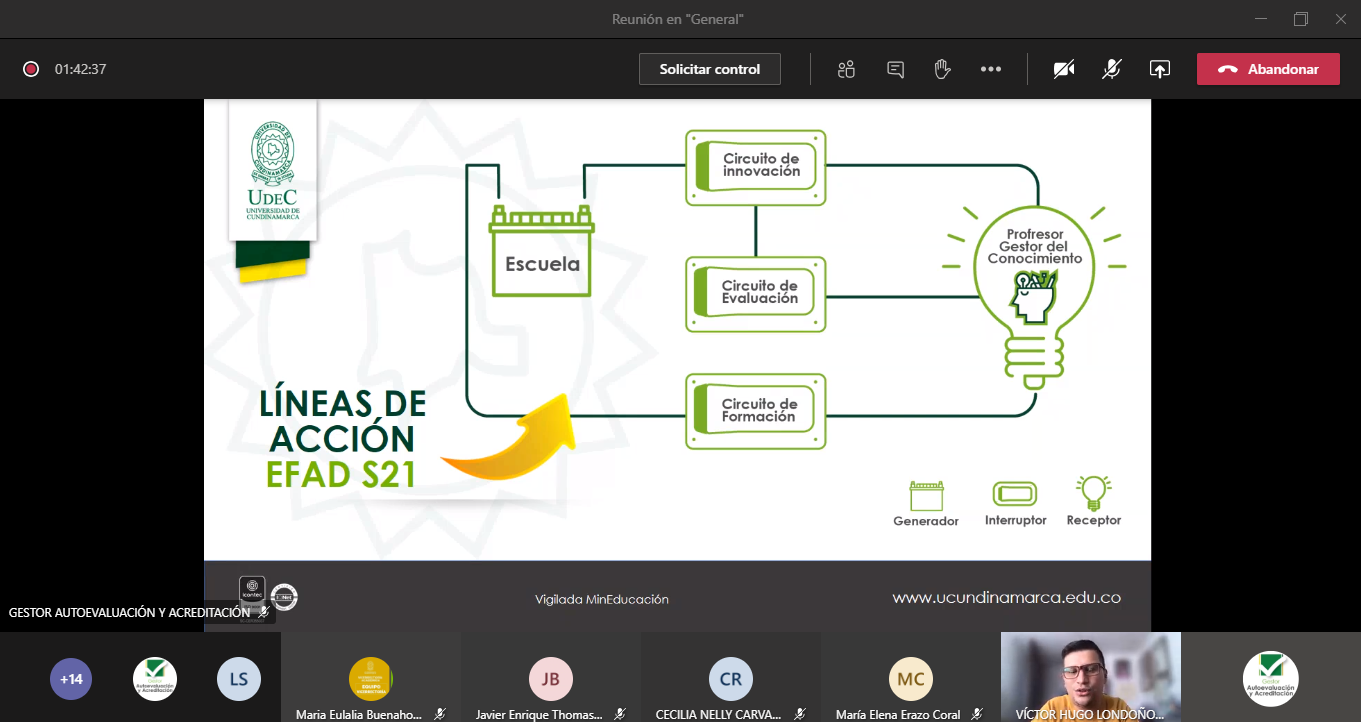Select Javier Enrique Thomas JB avatar

(x=551, y=679)
